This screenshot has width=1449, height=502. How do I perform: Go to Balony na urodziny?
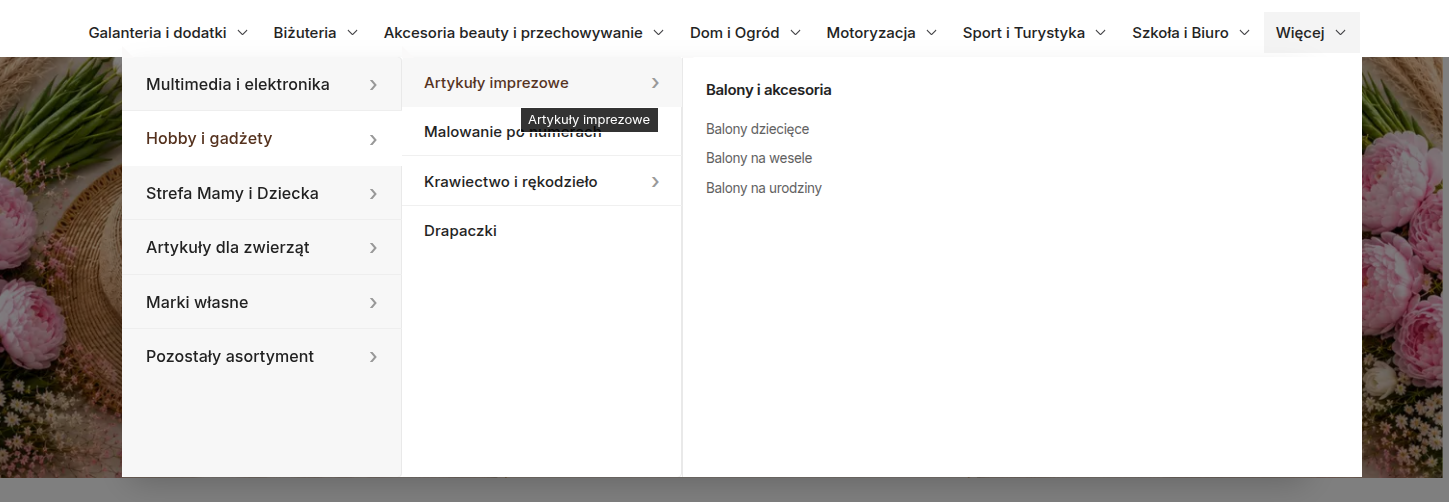pos(764,188)
